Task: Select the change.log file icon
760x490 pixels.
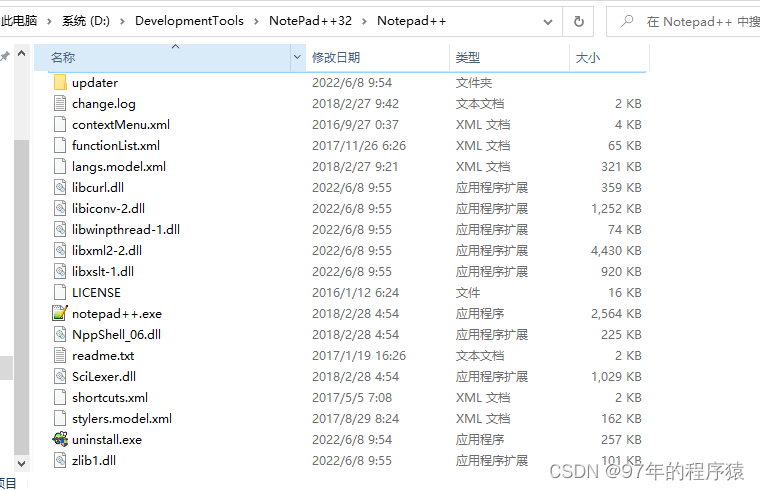Action: [60, 103]
